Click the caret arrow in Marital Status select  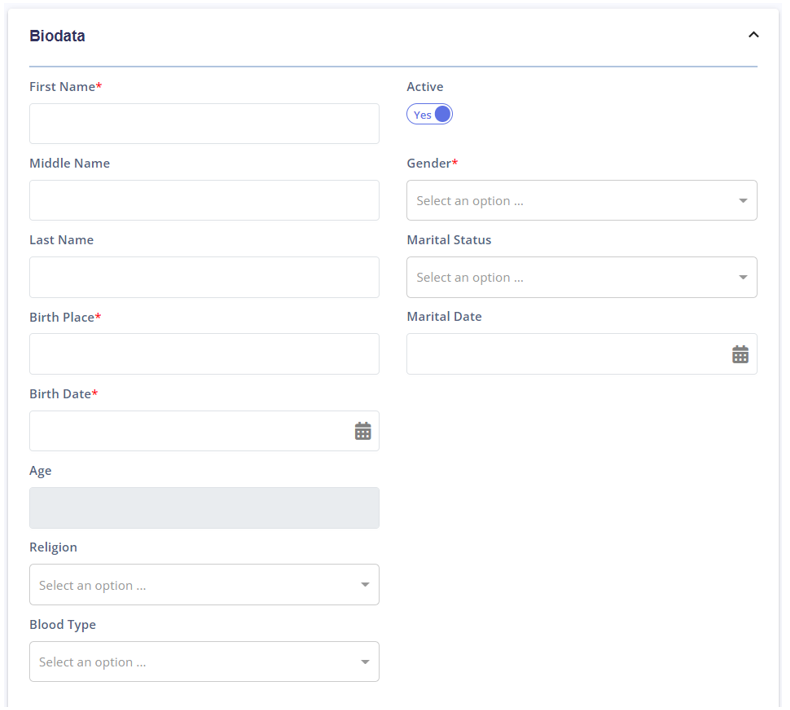743,277
